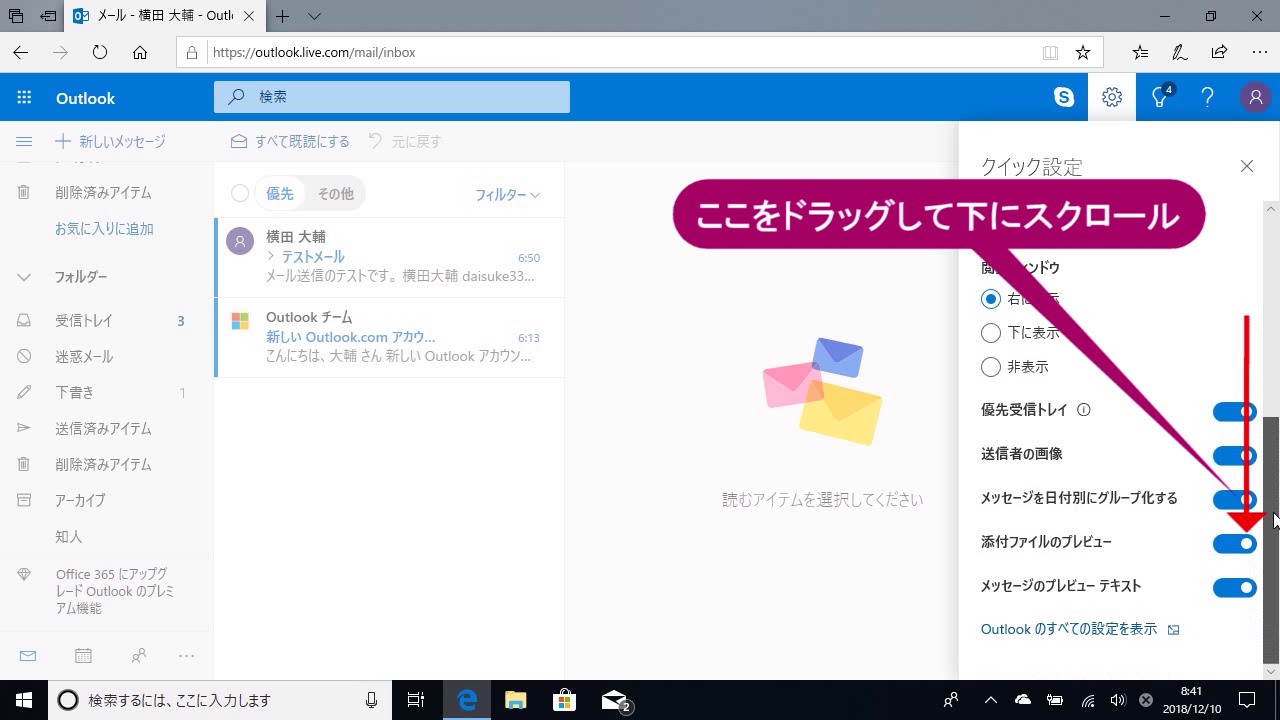Image resolution: width=1280 pixels, height=720 pixels.
Task: Open the Outlook app launcher grid
Action: click(x=24, y=98)
